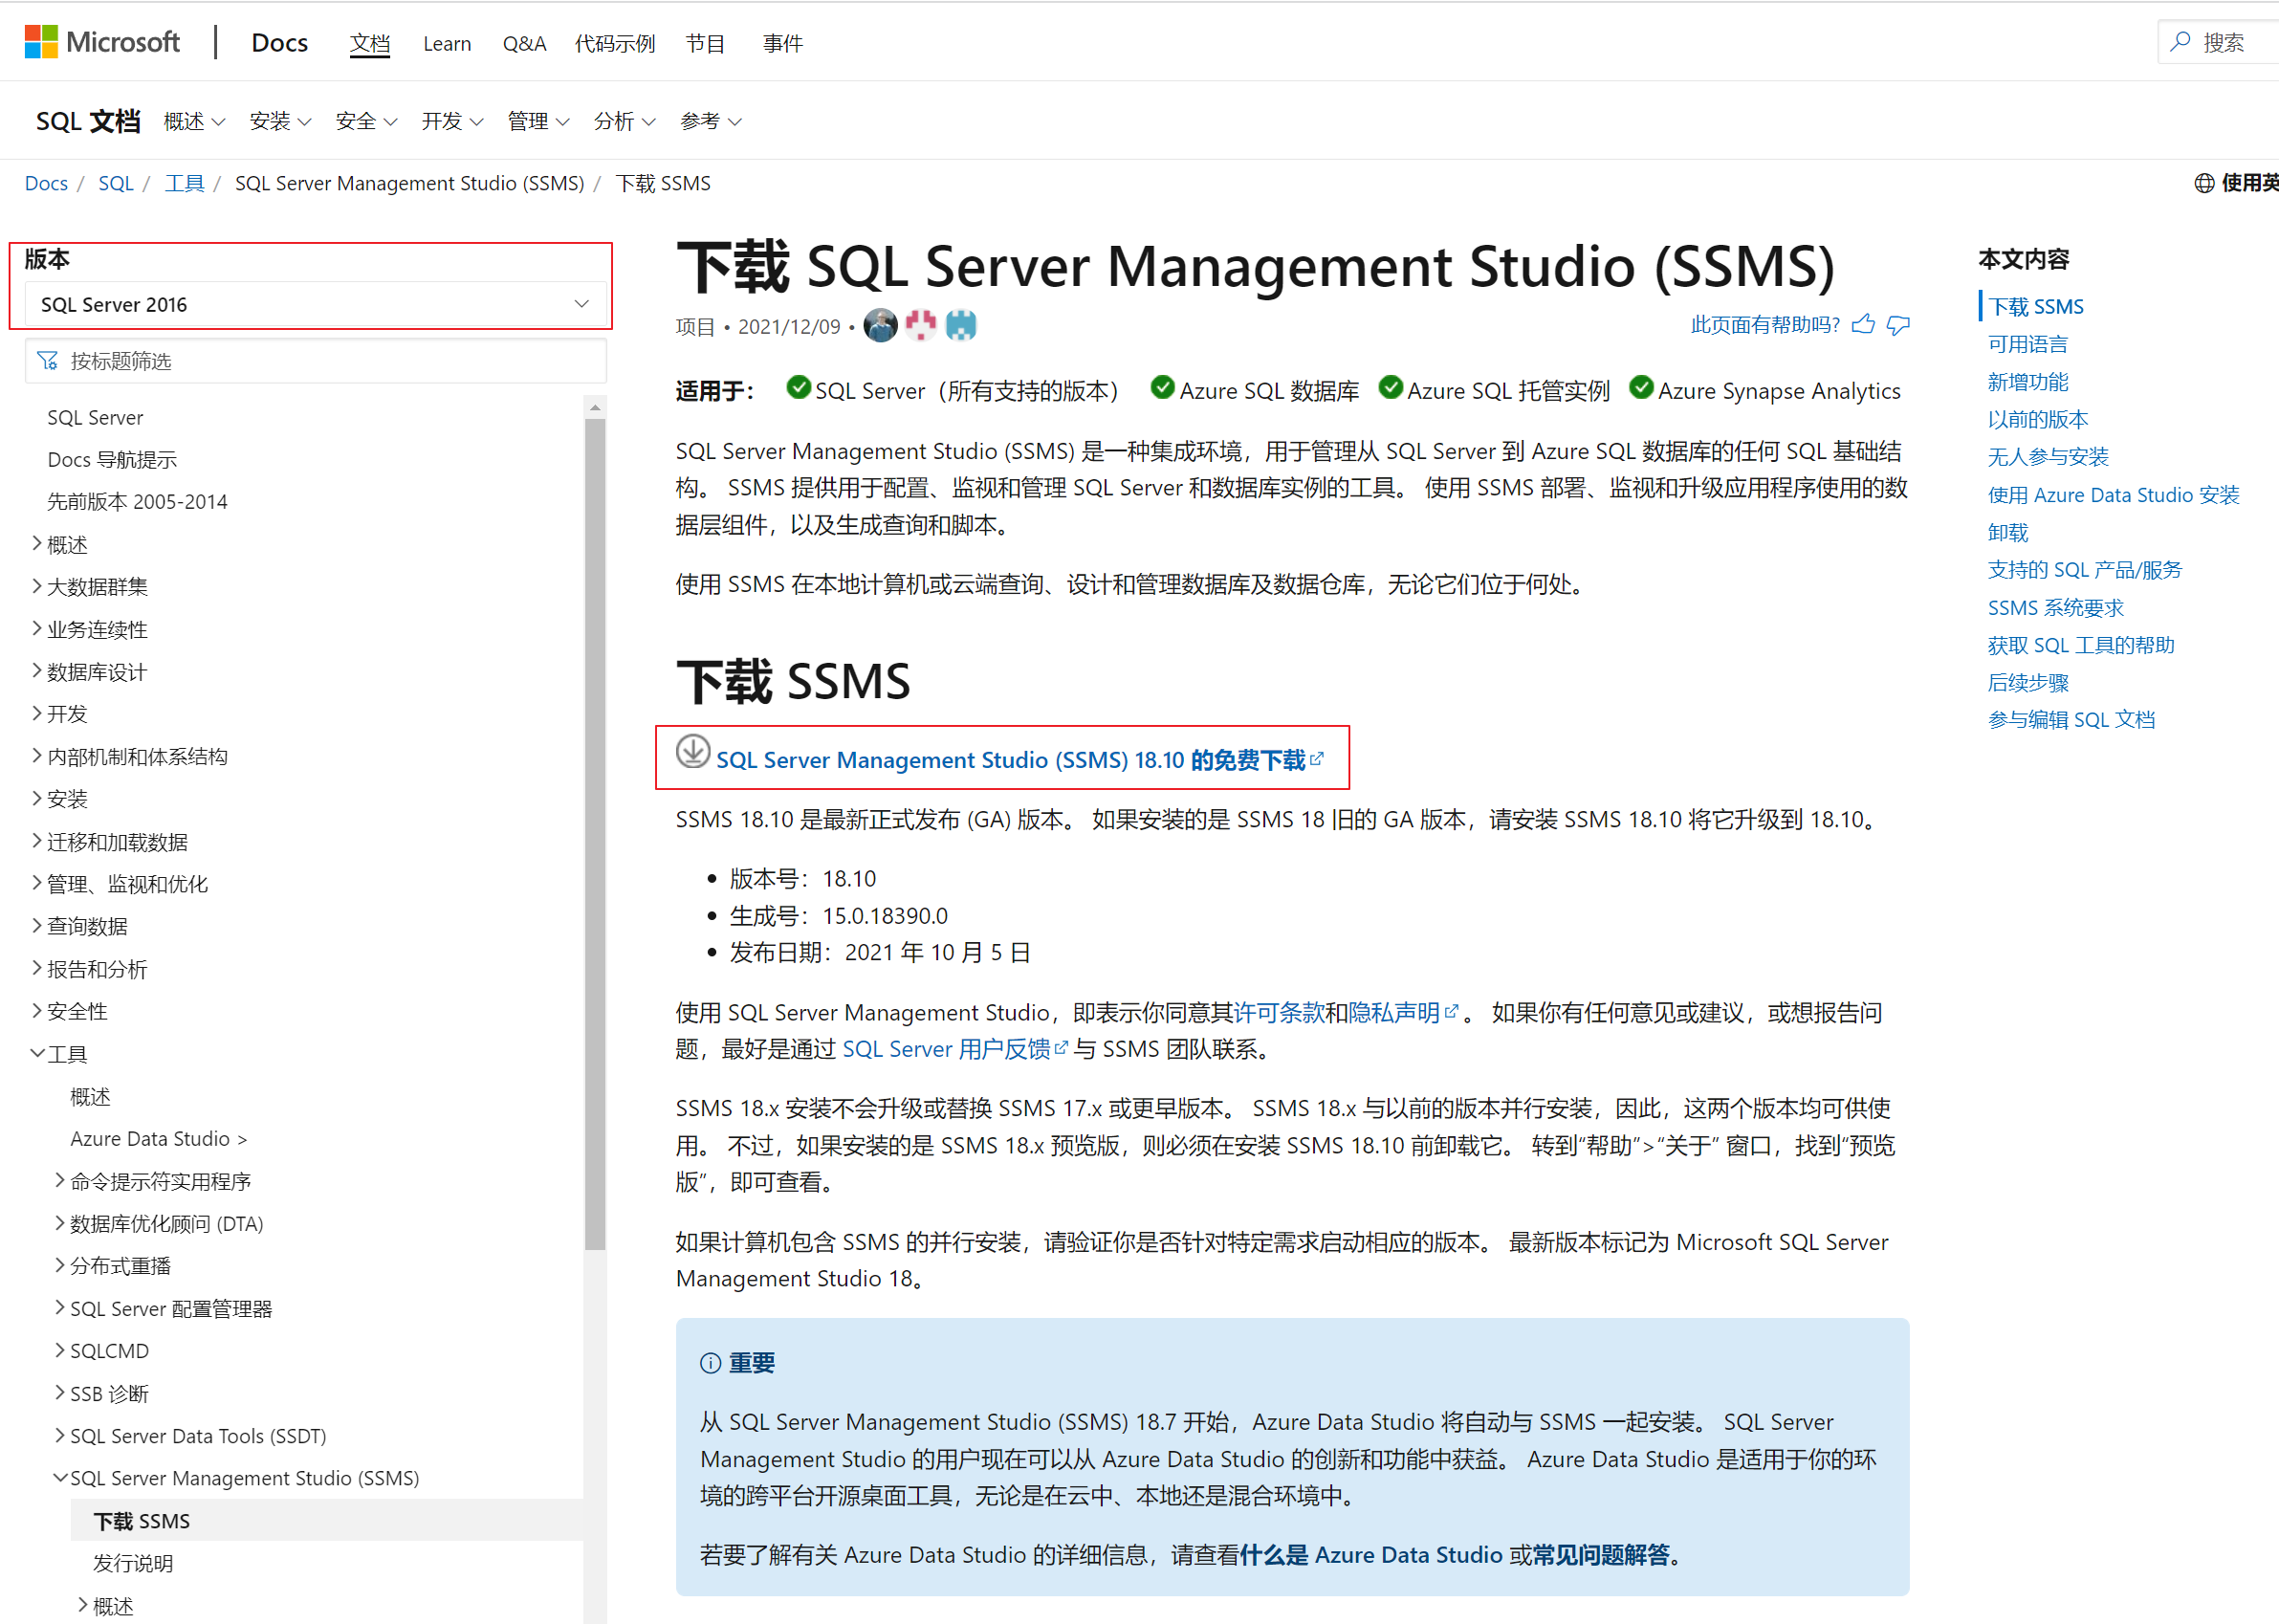Image resolution: width=2279 pixels, height=1624 pixels.
Task: Click the filter funnel icon
Action: tap(47, 361)
